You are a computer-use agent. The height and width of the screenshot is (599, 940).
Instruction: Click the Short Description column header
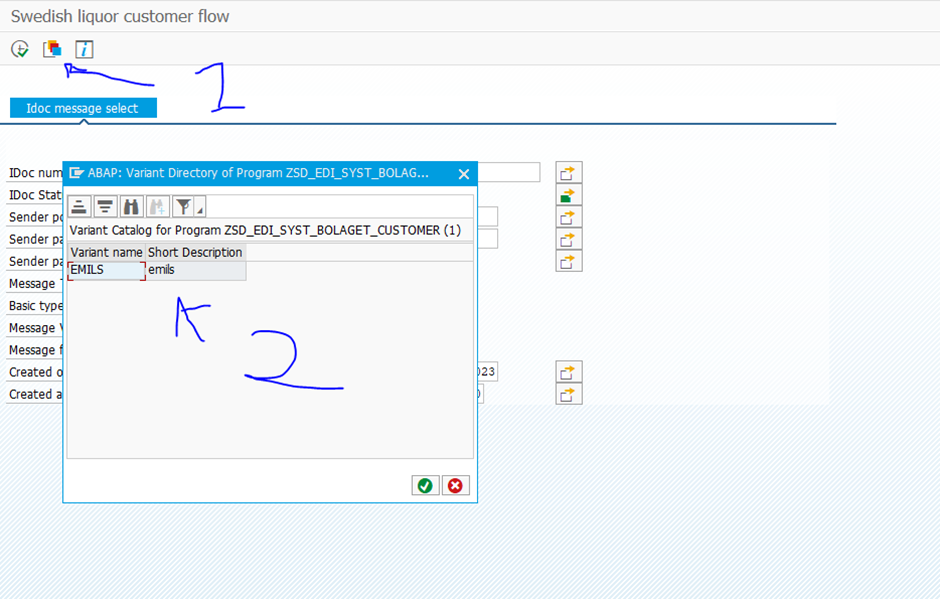click(195, 252)
